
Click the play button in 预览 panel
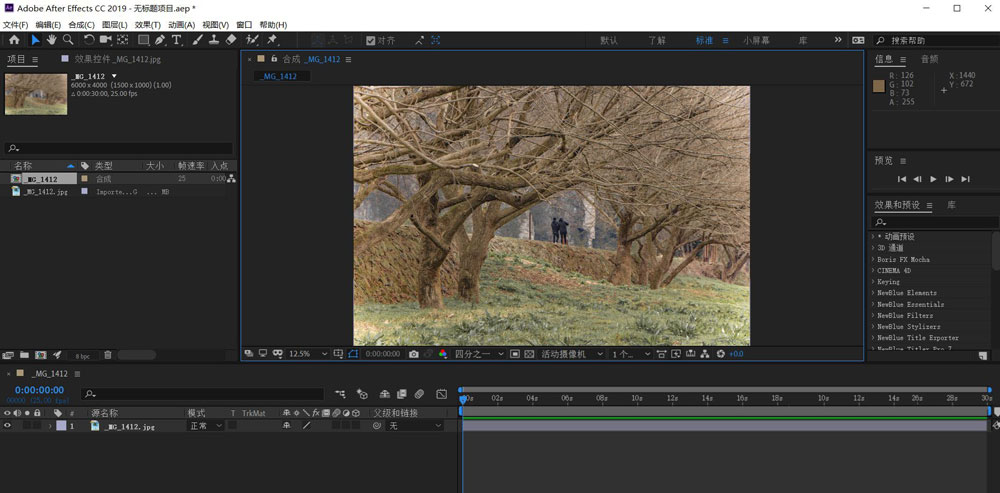[933, 179]
